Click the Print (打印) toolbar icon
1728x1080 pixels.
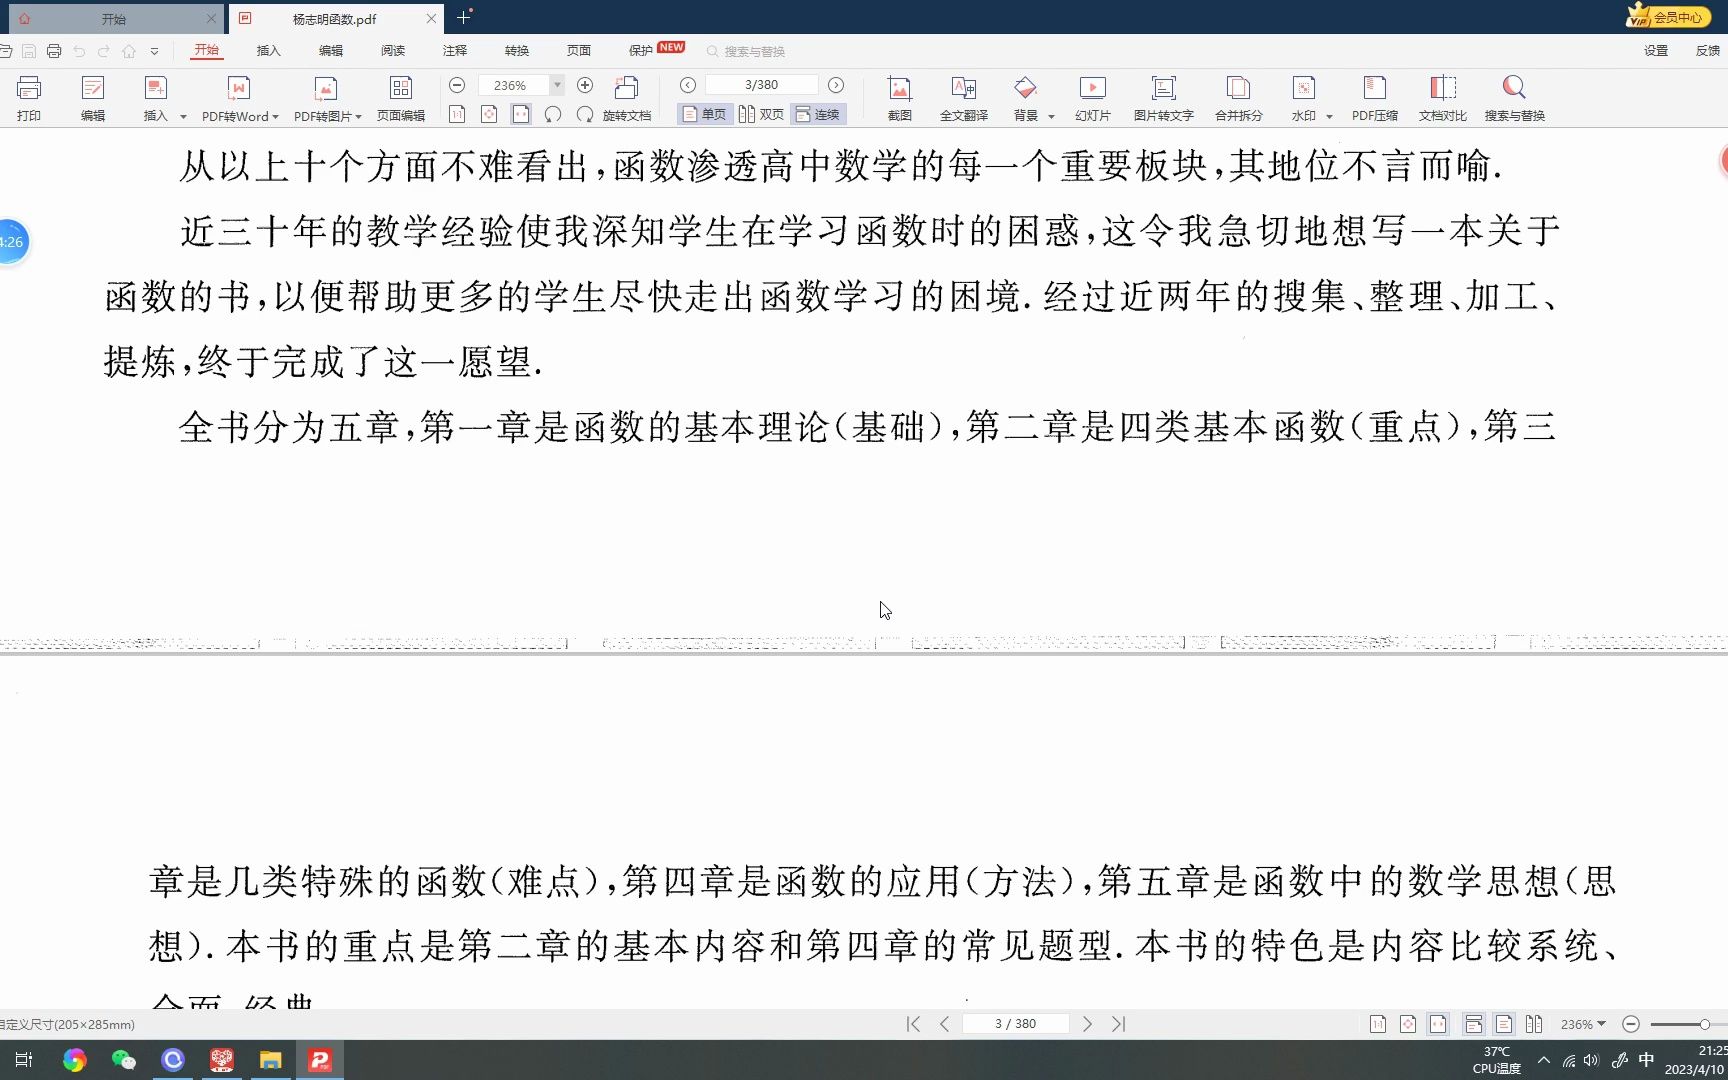(x=29, y=98)
